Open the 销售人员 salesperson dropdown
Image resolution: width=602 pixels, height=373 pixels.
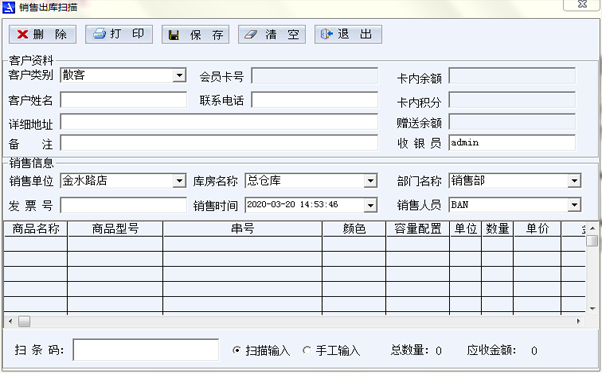[574, 205]
